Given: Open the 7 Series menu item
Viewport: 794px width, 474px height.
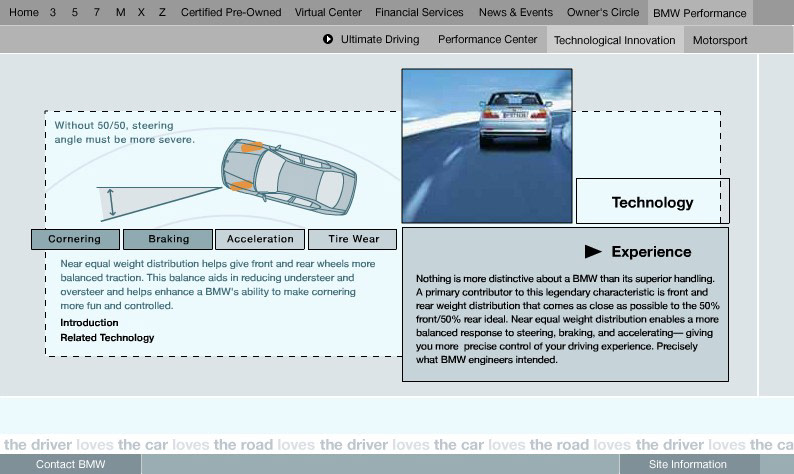Looking at the screenshot, I should (97, 12).
